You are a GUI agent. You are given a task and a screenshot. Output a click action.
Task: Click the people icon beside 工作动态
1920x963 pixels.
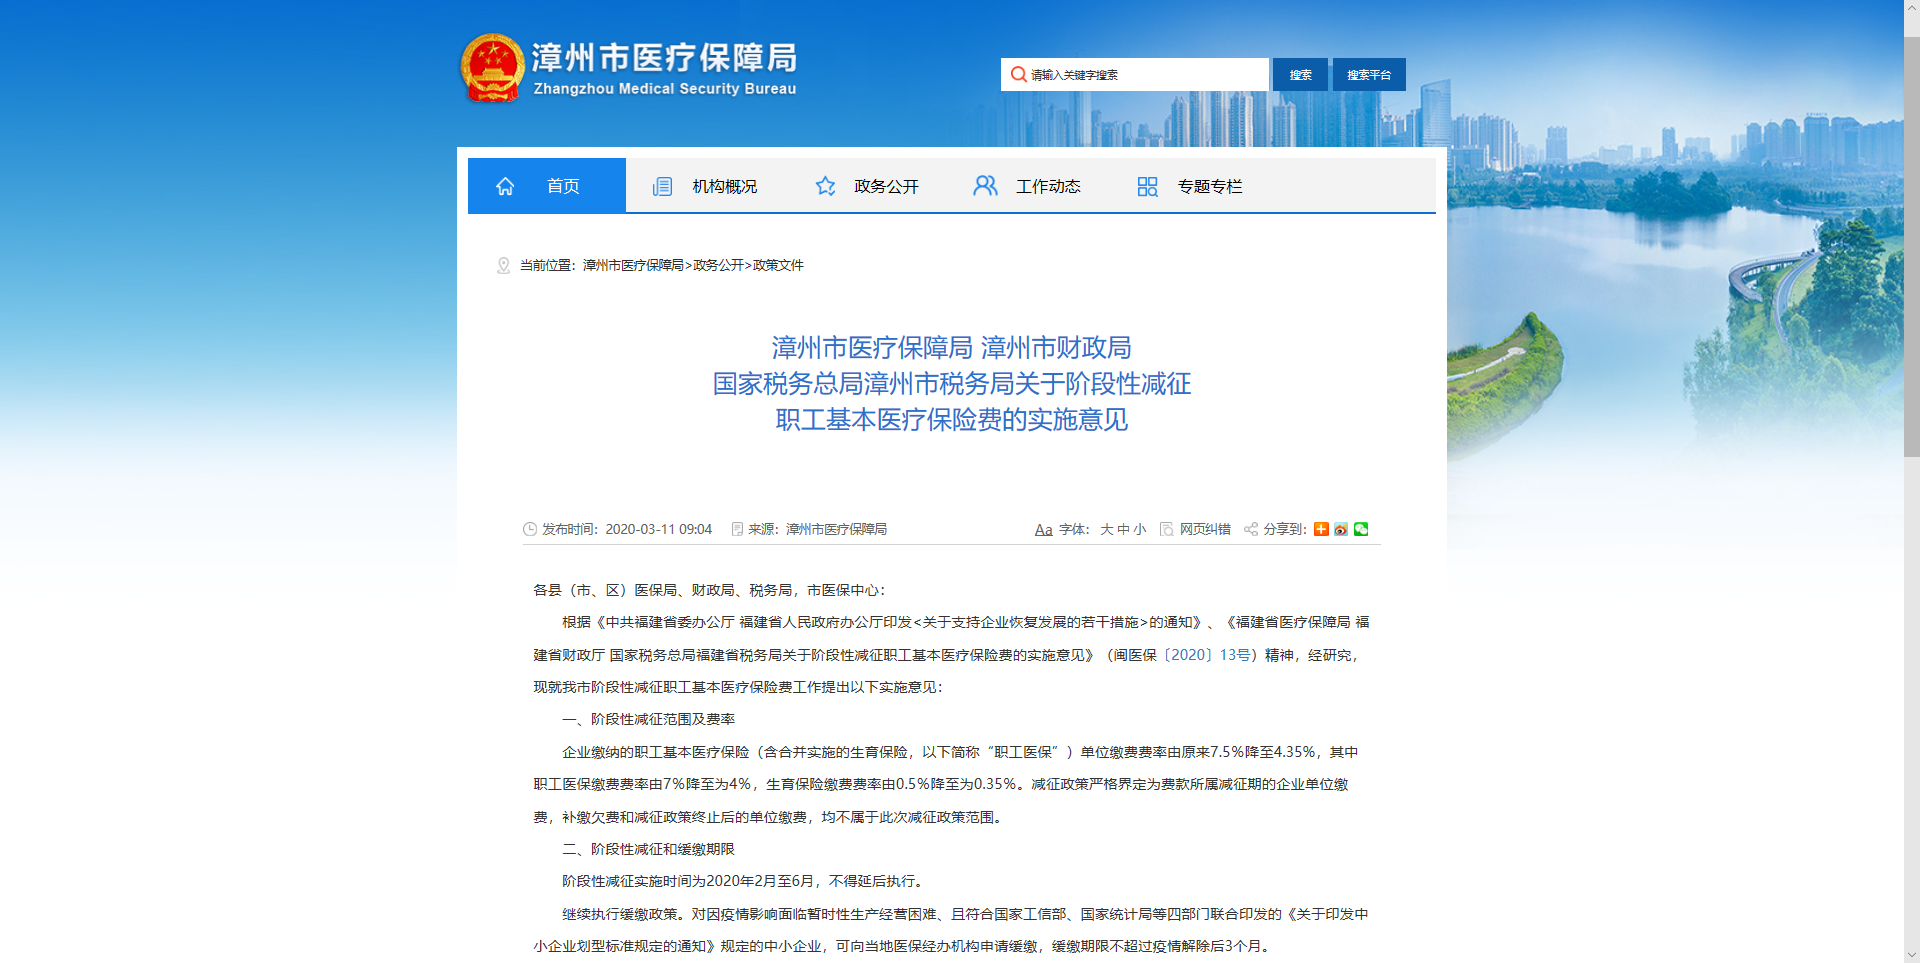tap(985, 186)
